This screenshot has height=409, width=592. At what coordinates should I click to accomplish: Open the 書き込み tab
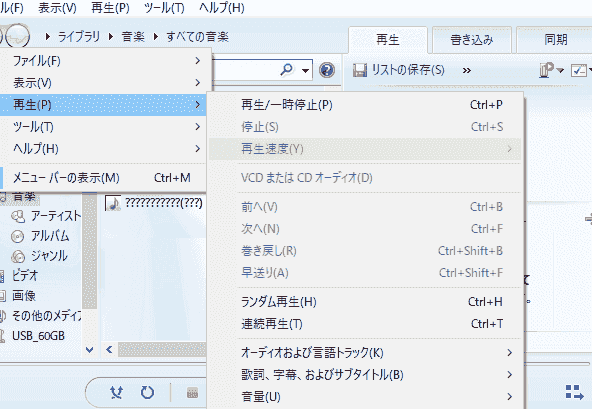(x=472, y=40)
